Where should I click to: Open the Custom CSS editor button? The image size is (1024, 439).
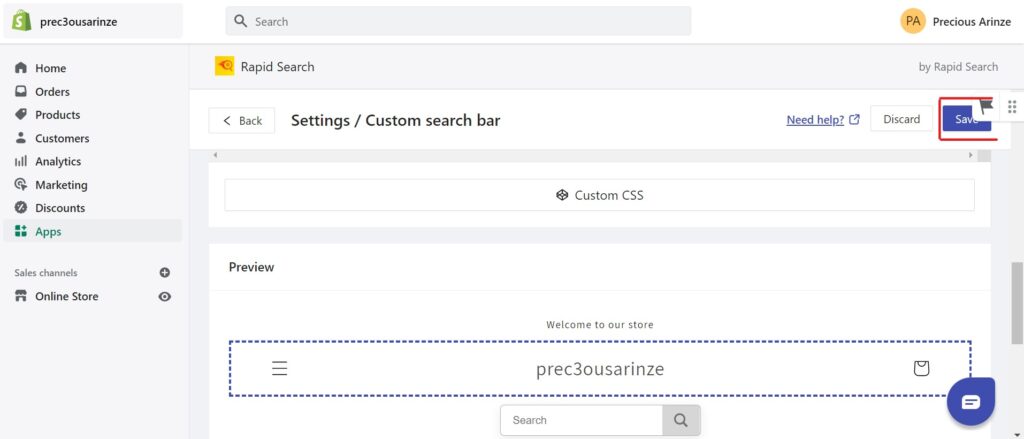[600, 195]
